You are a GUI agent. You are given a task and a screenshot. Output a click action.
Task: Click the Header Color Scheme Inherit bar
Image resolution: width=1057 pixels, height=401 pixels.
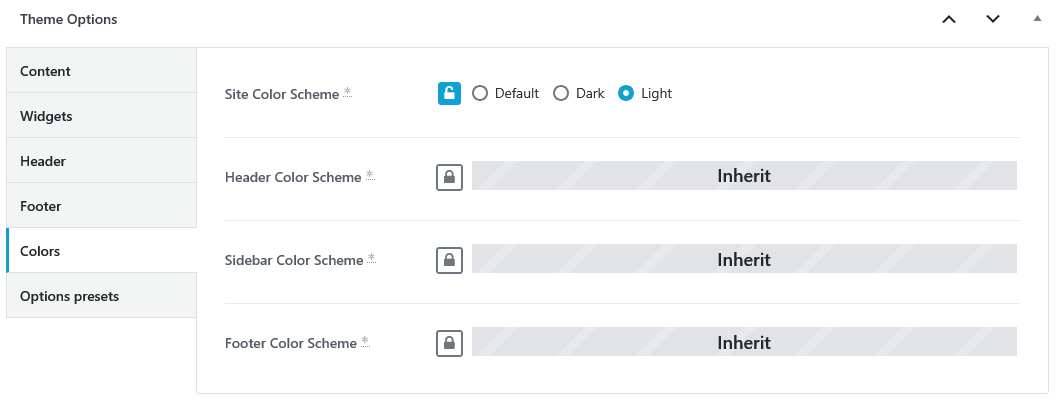(744, 175)
